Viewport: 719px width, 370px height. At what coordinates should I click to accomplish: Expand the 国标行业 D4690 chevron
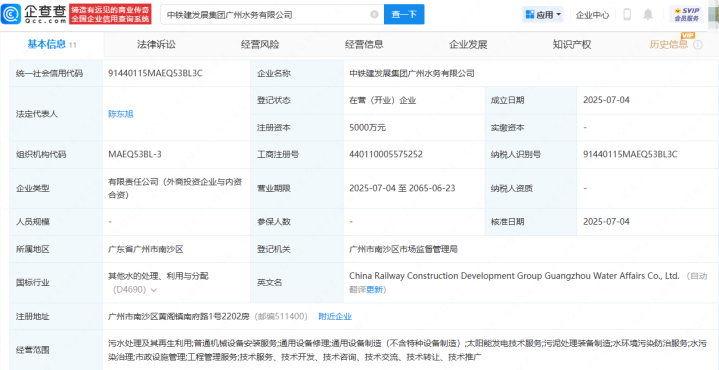[153, 290]
